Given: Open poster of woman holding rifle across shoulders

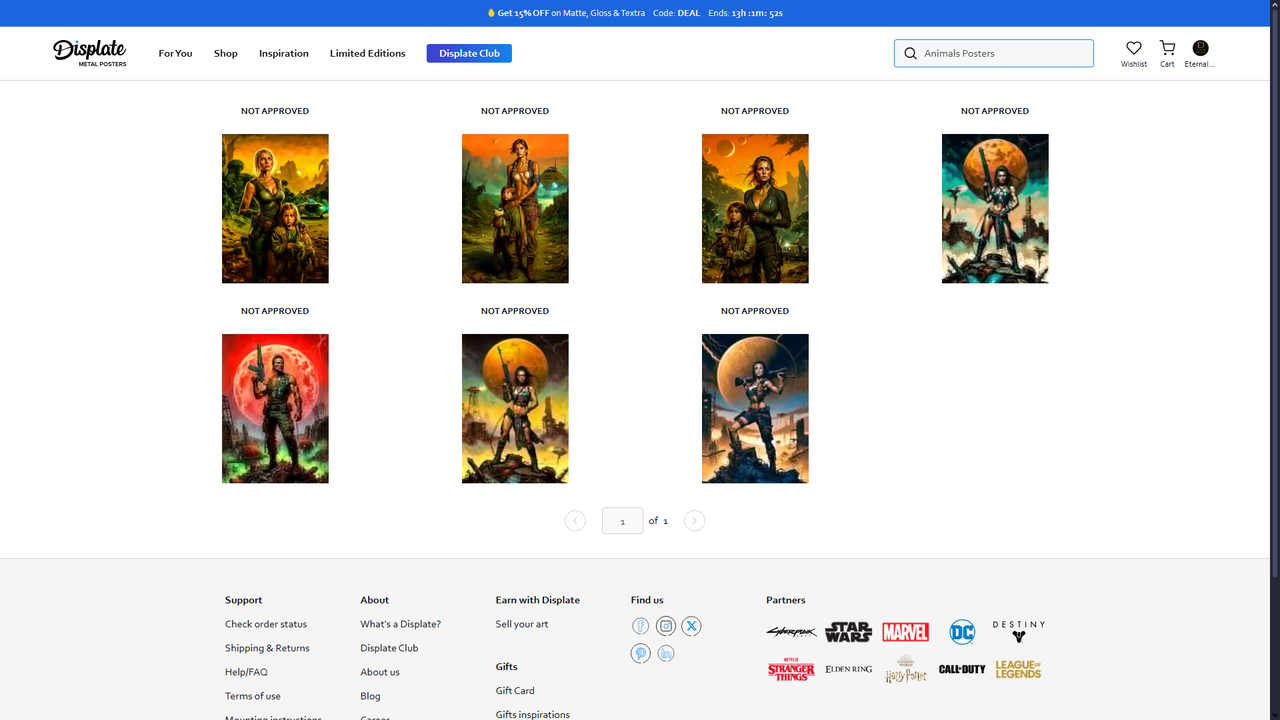Looking at the screenshot, I should tap(755, 408).
